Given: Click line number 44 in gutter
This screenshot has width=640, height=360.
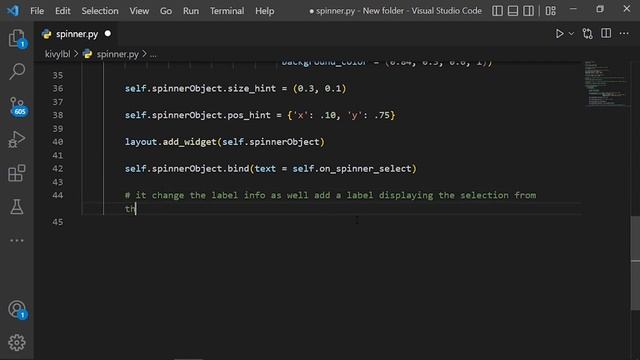Looking at the screenshot, I should click(x=58, y=196).
